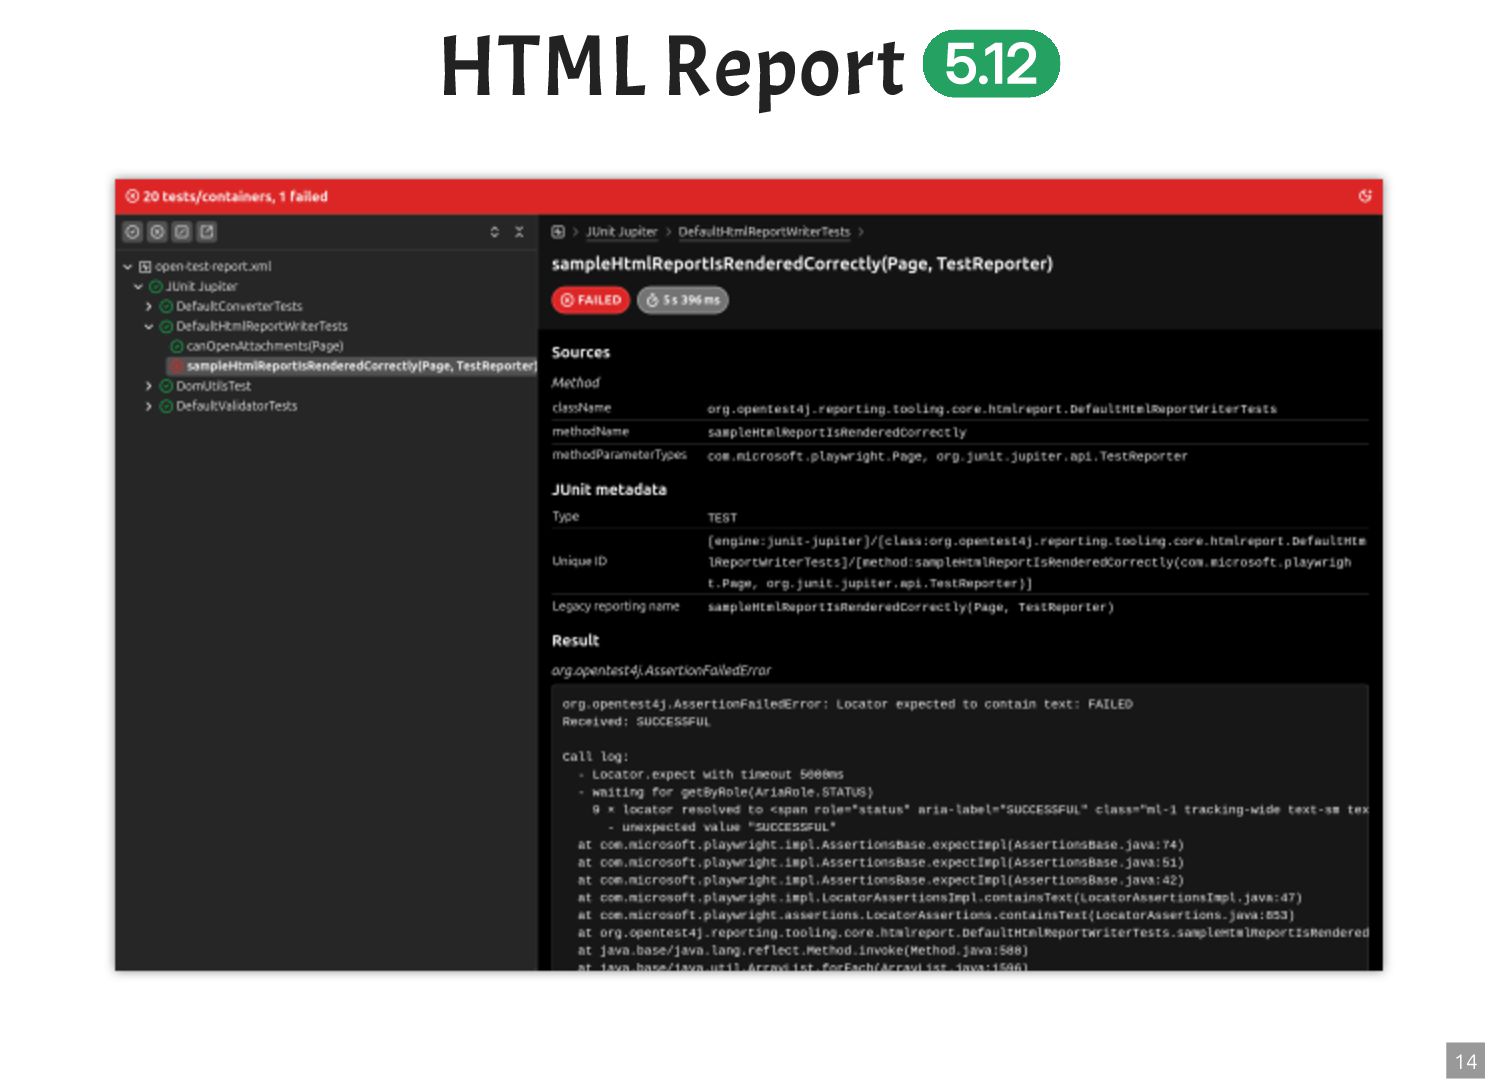This screenshot has width=1498, height=1092.
Task: Click the root icon at the start of the breadcrumb
Action: [x=558, y=232]
